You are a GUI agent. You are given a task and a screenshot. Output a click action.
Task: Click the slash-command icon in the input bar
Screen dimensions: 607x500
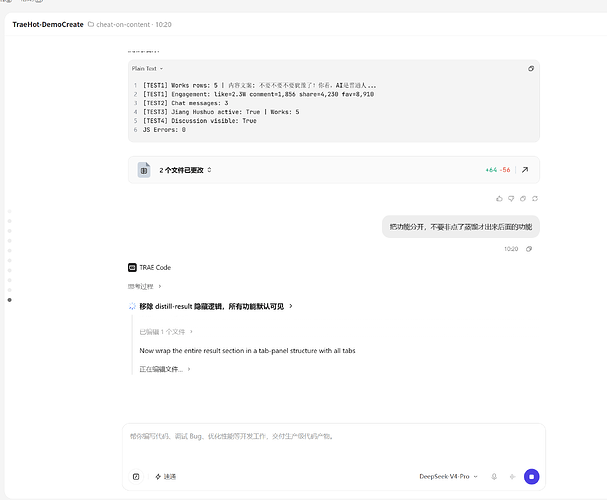pos(136,476)
